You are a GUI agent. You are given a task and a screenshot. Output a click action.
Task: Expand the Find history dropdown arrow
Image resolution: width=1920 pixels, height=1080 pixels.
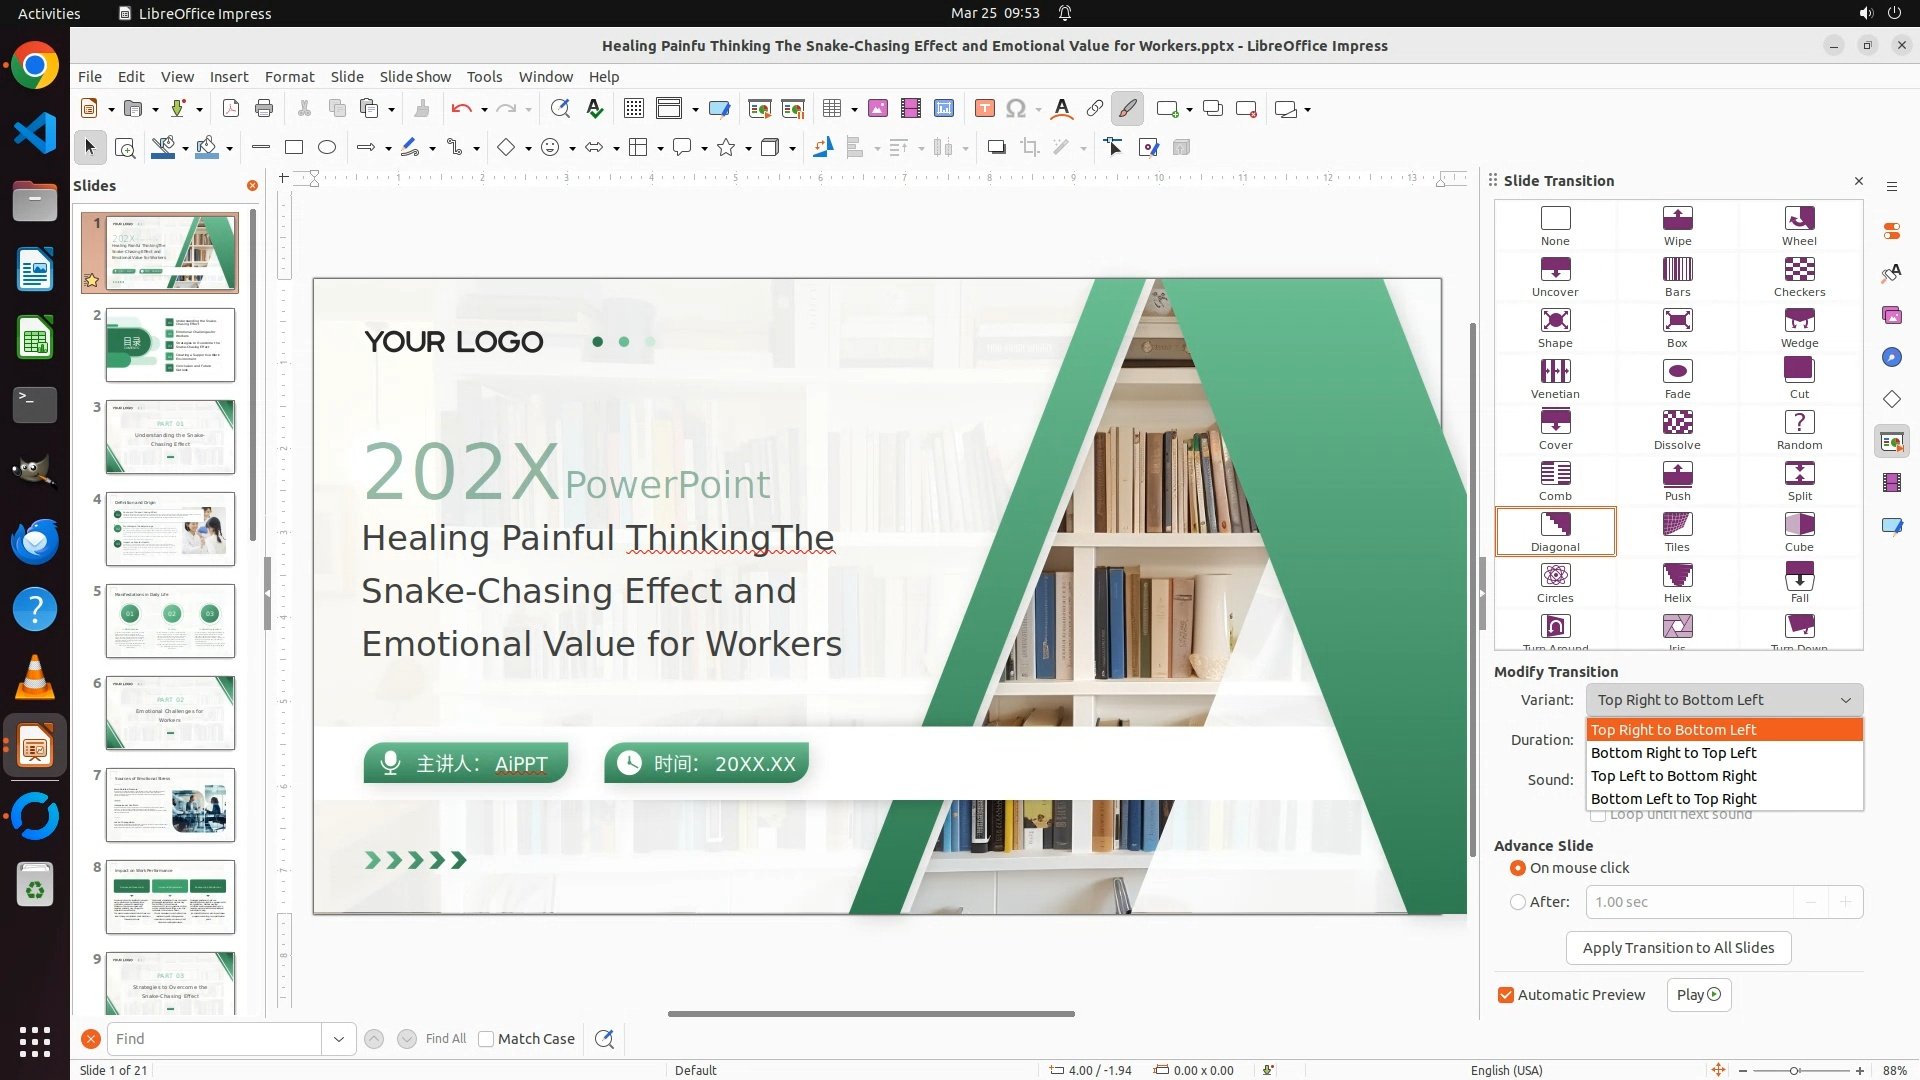[x=339, y=1039]
